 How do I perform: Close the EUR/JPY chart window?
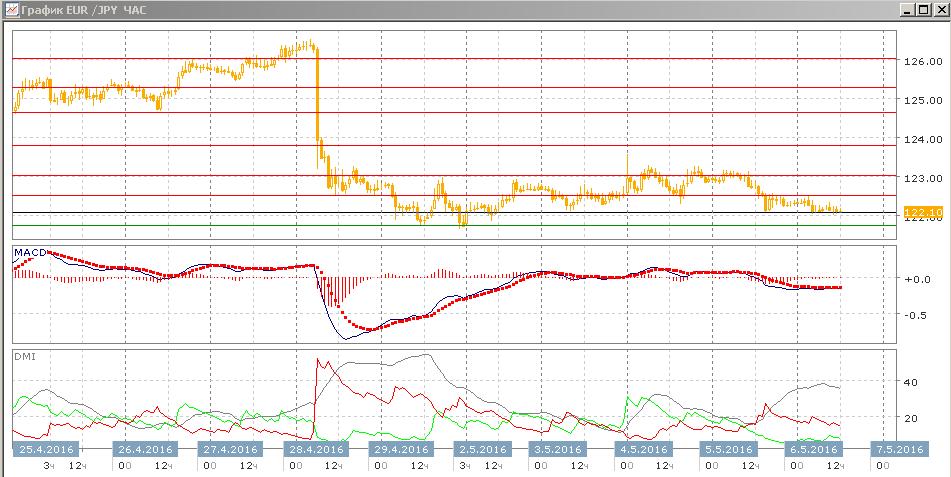[x=938, y=10]
